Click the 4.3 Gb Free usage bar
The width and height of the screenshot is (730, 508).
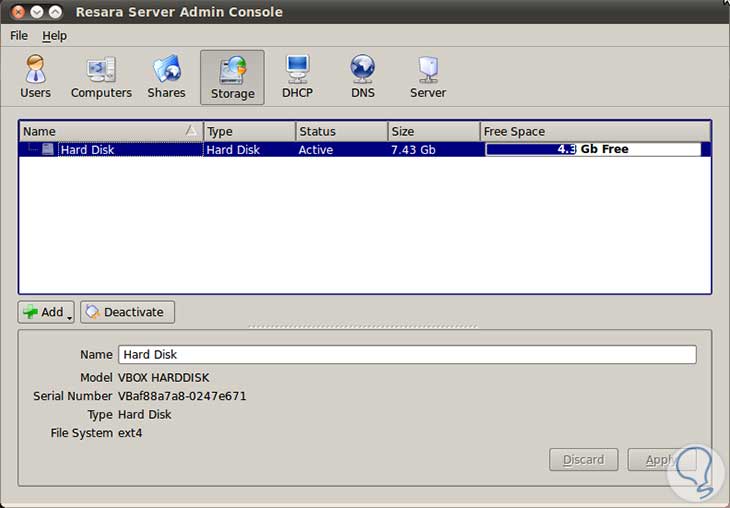coord(593,149)
